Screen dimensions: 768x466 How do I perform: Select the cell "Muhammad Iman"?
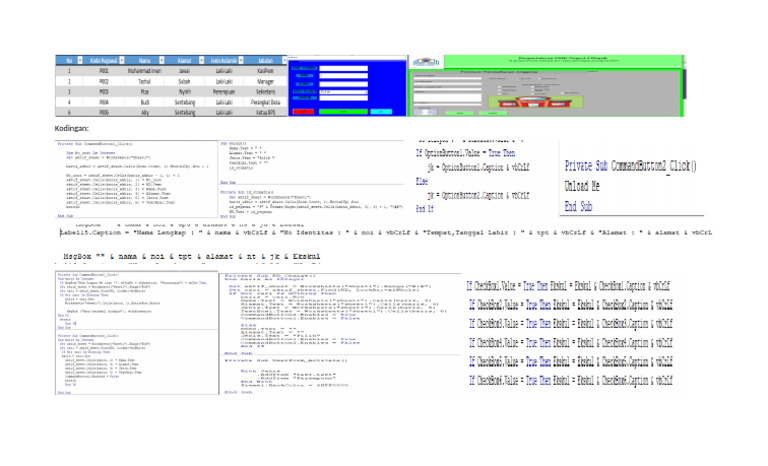click(144, 71)
